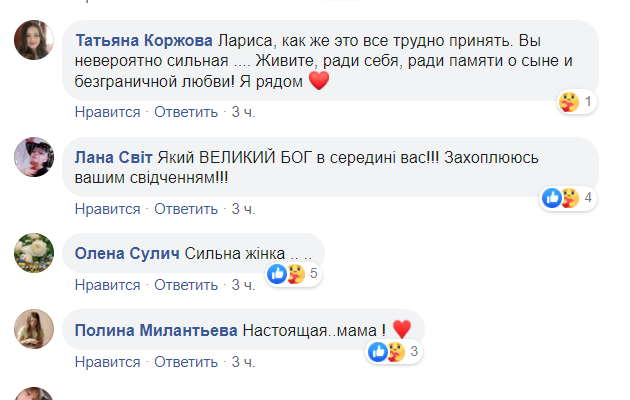
Task: Open Лана Світ's avatar
Action: click(x=33, y=156)
